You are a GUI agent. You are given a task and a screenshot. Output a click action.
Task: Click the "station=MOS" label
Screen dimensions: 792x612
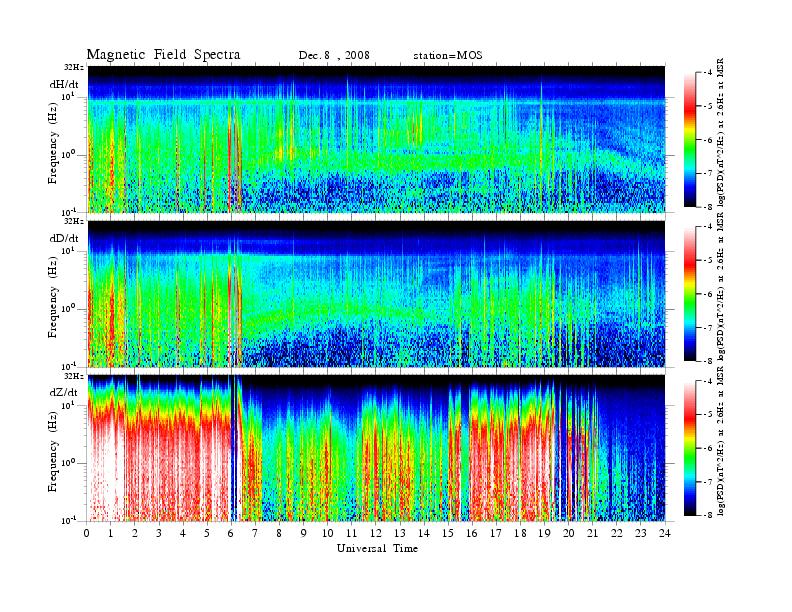click(x=448, y=56)
